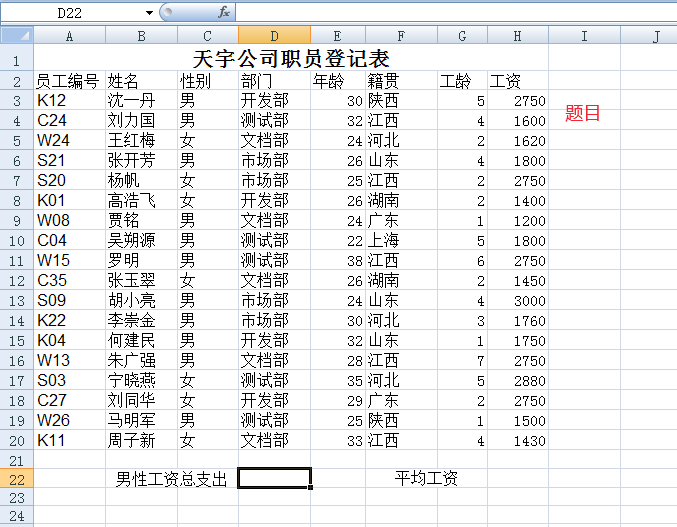Click the 员工编号 header cell
677x527 pixels.
click(x=70, y=81)
